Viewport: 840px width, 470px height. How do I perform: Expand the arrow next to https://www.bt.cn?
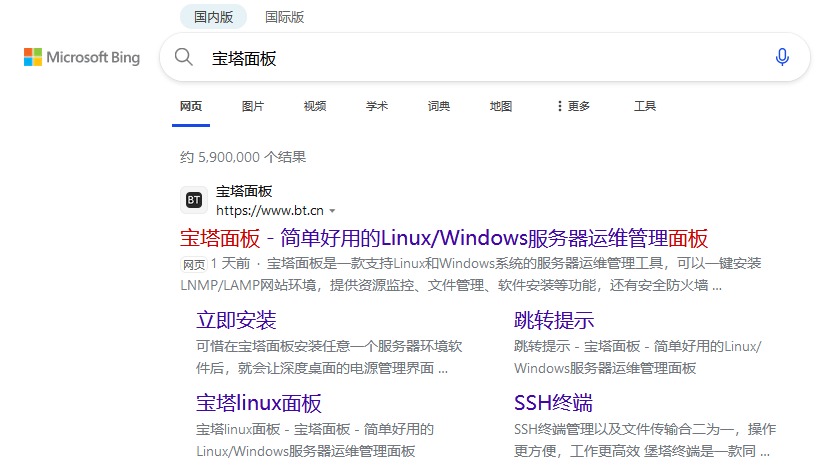pos(332,211)
